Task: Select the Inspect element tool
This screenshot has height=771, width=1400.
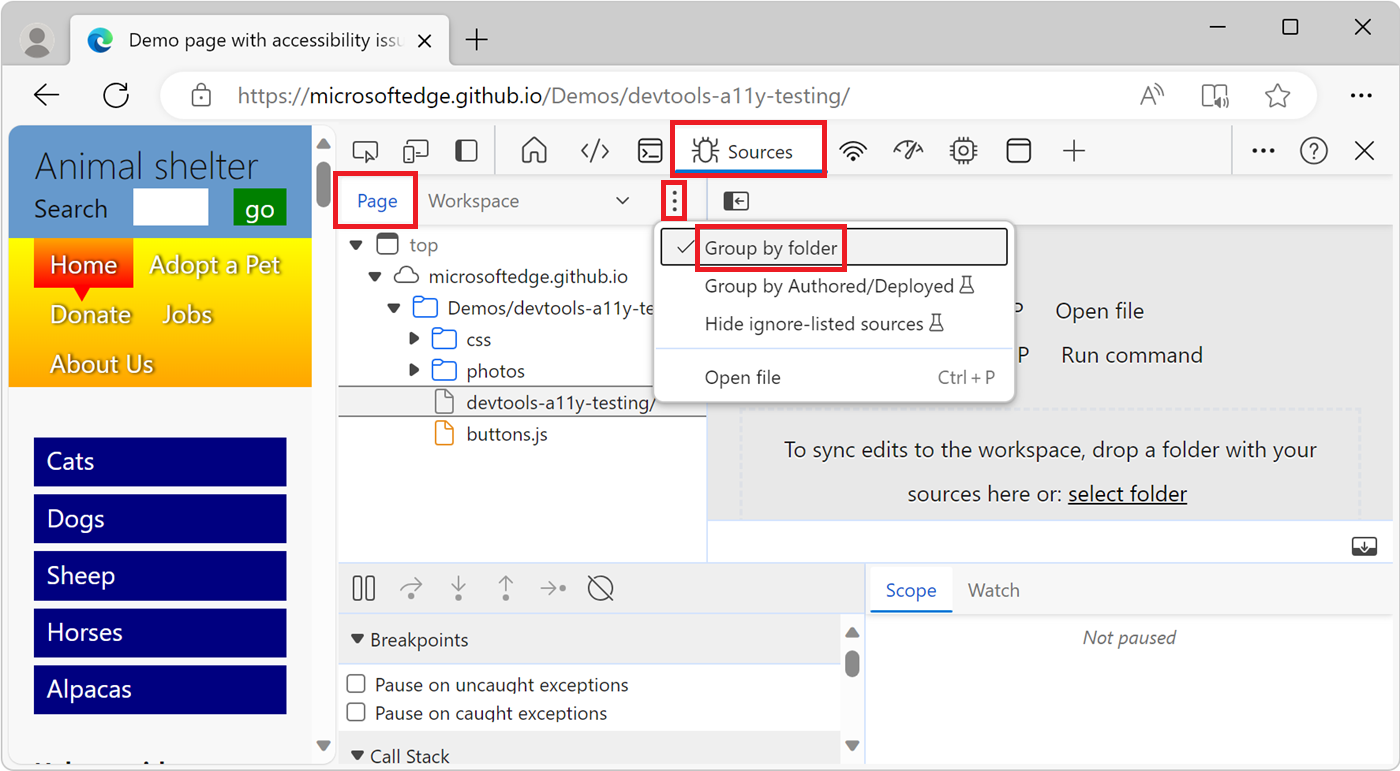Action: (365, 150)
